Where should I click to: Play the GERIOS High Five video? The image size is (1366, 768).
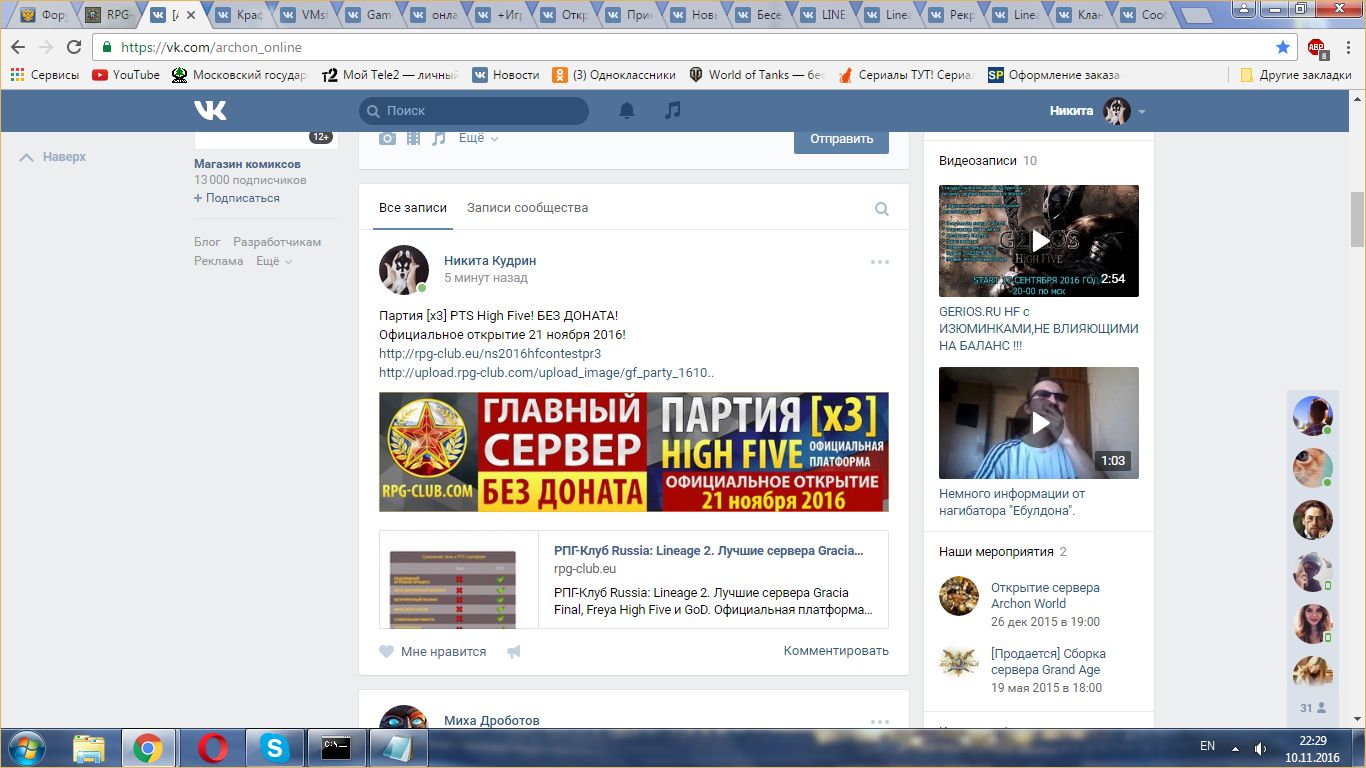click(x=1039, y=241)
